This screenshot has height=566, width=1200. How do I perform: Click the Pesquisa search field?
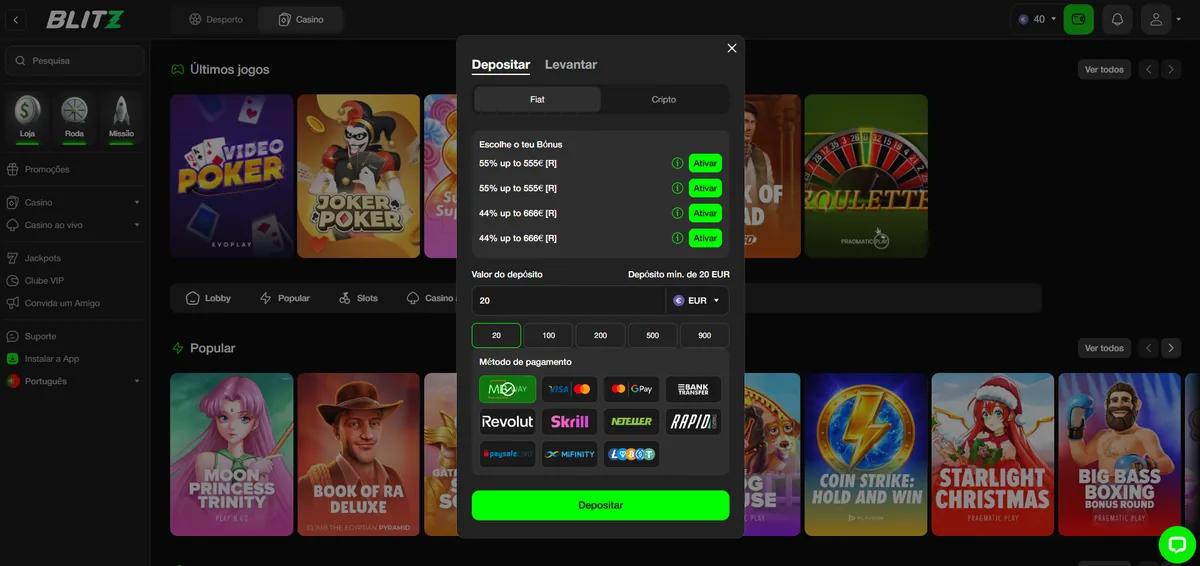click(74, 60)
